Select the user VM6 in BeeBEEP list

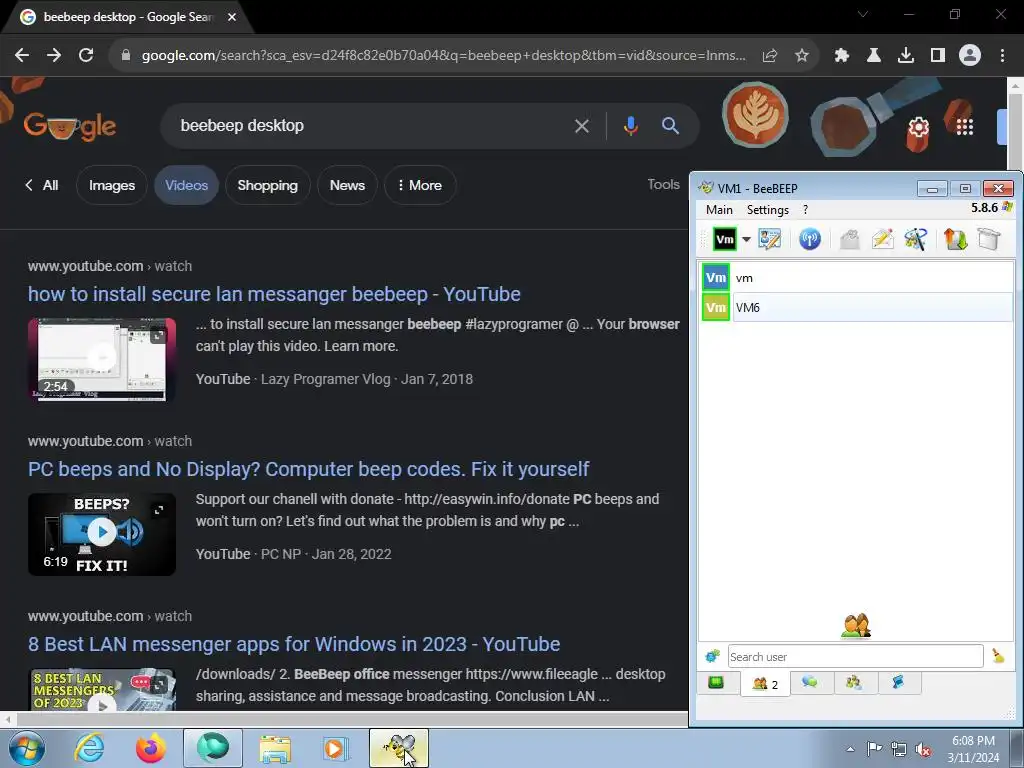click(857, 307)
